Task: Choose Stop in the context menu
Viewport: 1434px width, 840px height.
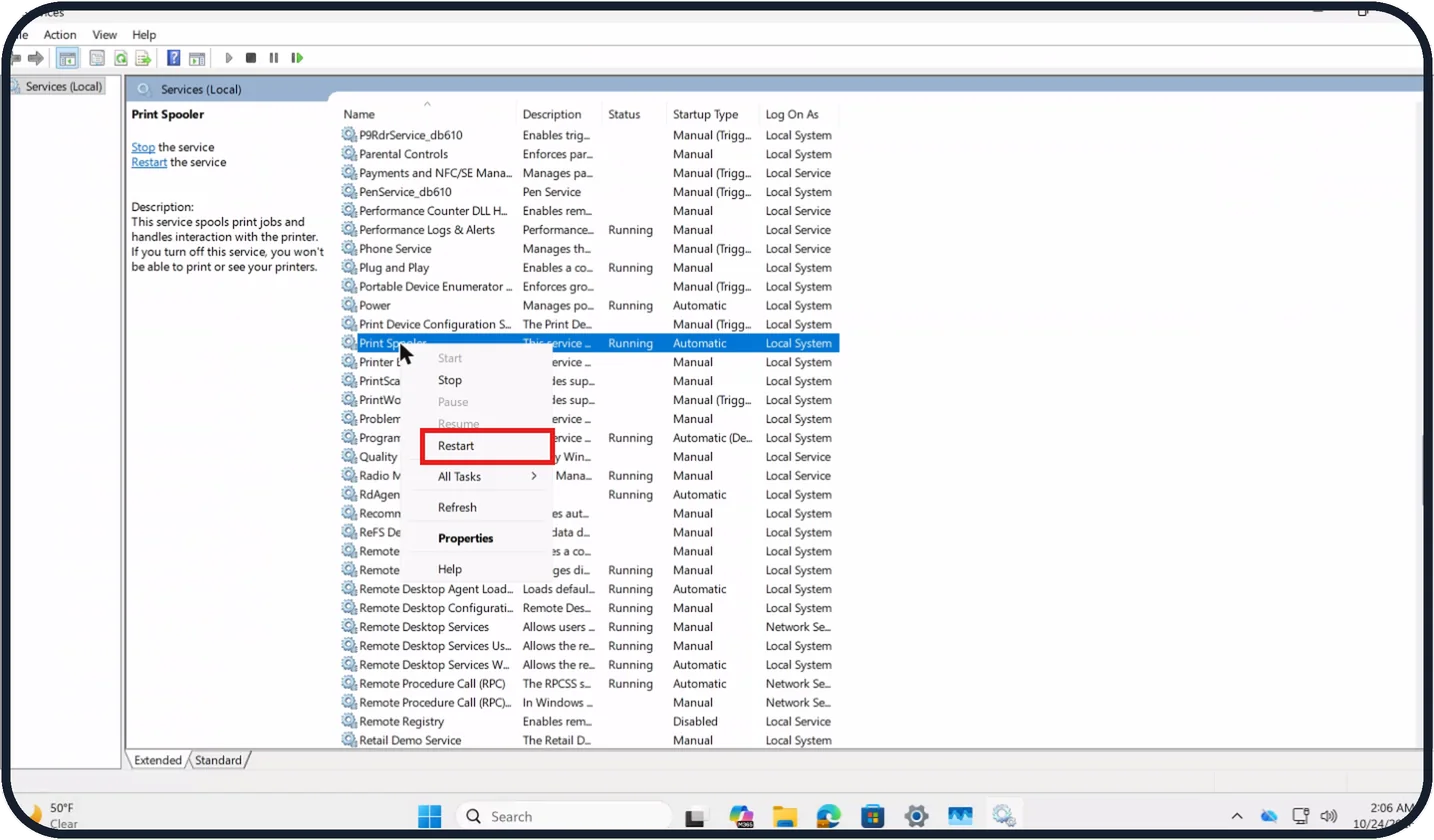Action: [477, 380]
